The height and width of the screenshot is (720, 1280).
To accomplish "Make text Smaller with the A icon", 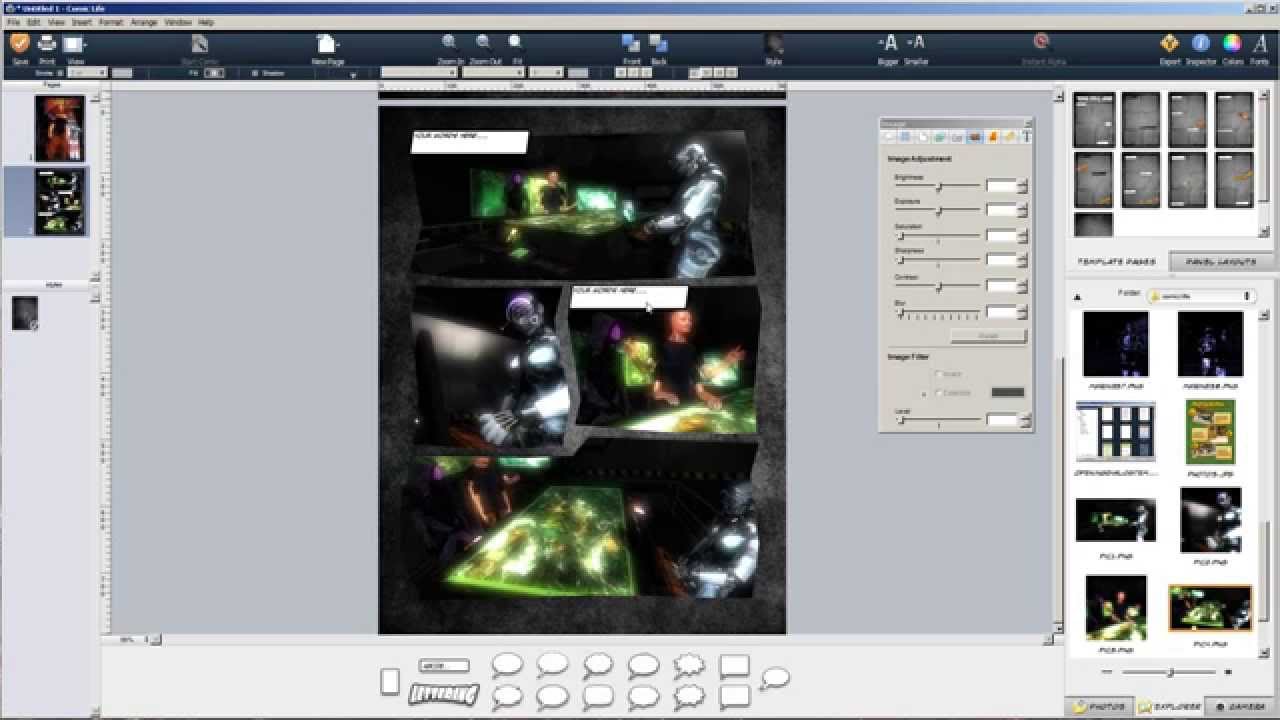I will pyautogui.click(x=916, y=43).
